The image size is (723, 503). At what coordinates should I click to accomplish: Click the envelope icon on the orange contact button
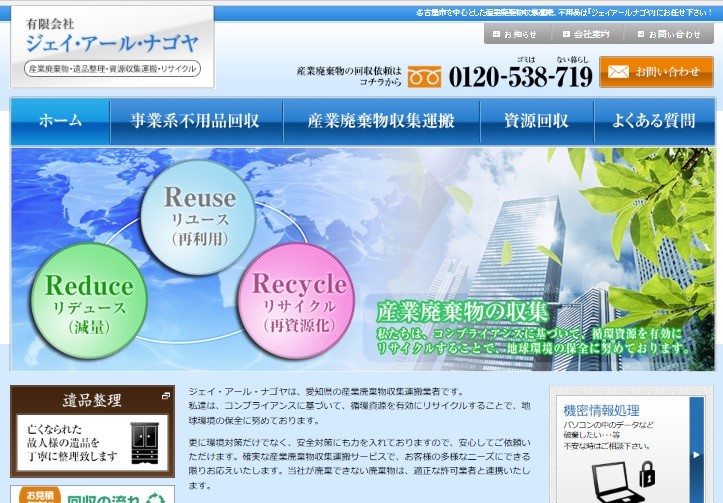click(x=618, y=72)
